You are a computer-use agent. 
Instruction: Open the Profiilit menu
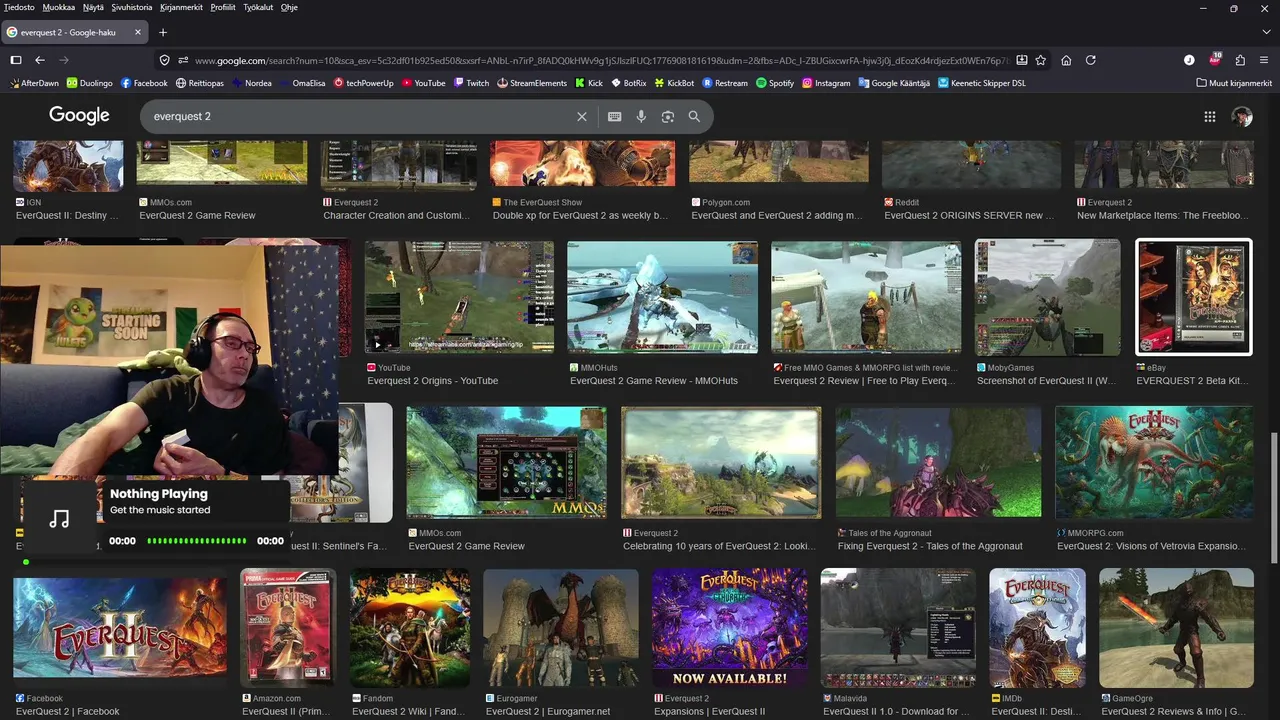(223, 7)
